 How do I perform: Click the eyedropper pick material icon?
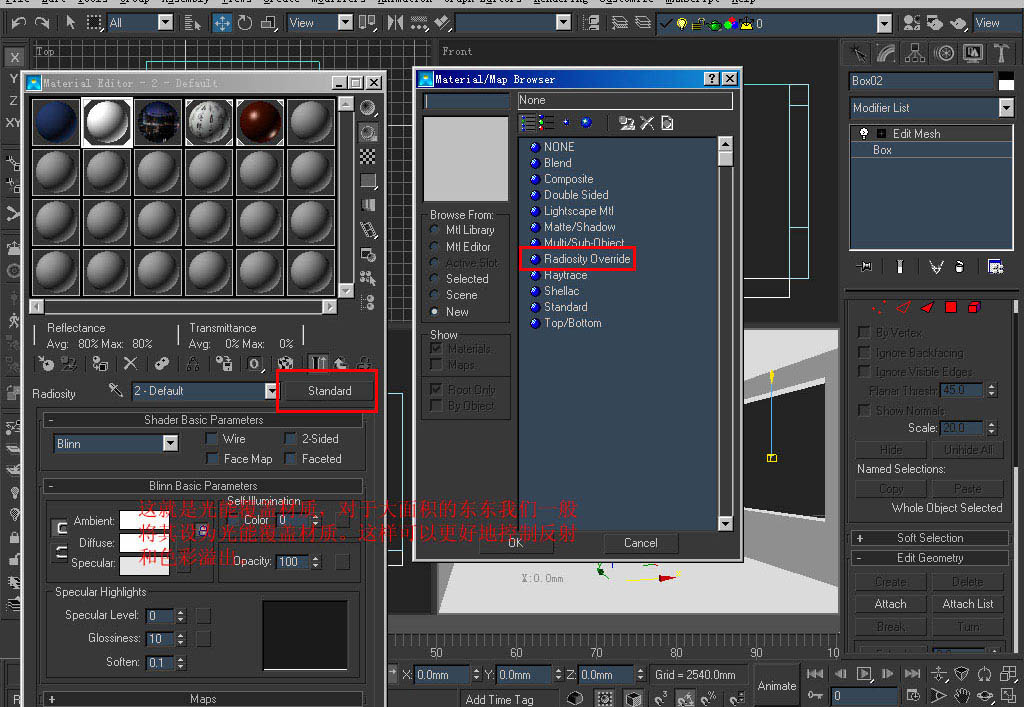(x=116, y=391)
